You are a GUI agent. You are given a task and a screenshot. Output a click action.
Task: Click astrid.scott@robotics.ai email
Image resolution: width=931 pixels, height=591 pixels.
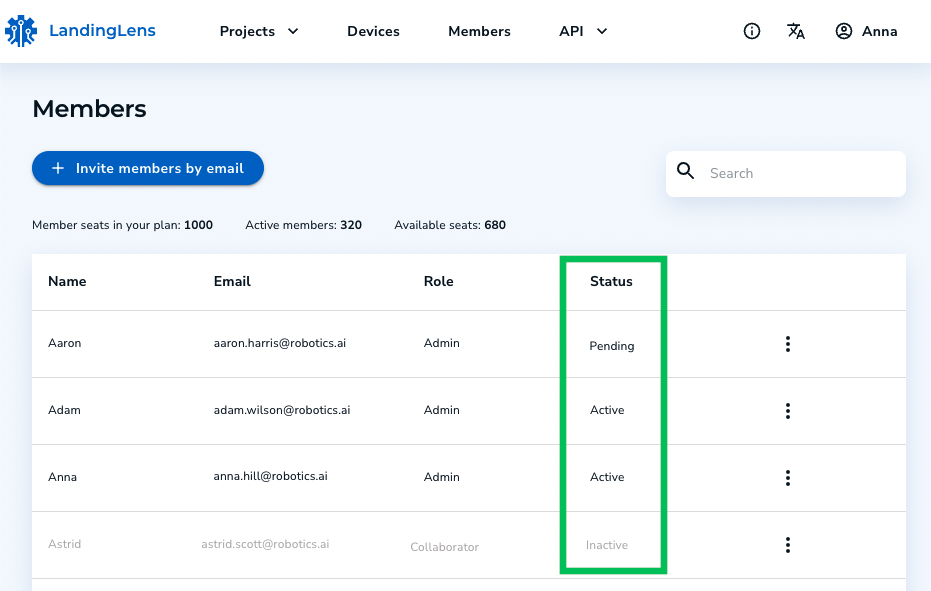coord(265,544)
